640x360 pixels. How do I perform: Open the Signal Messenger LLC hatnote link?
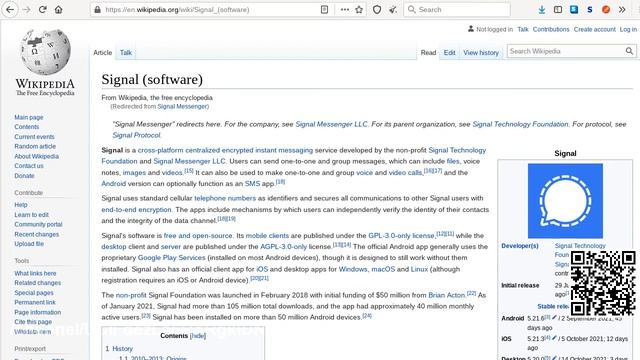tap(331, 124)
